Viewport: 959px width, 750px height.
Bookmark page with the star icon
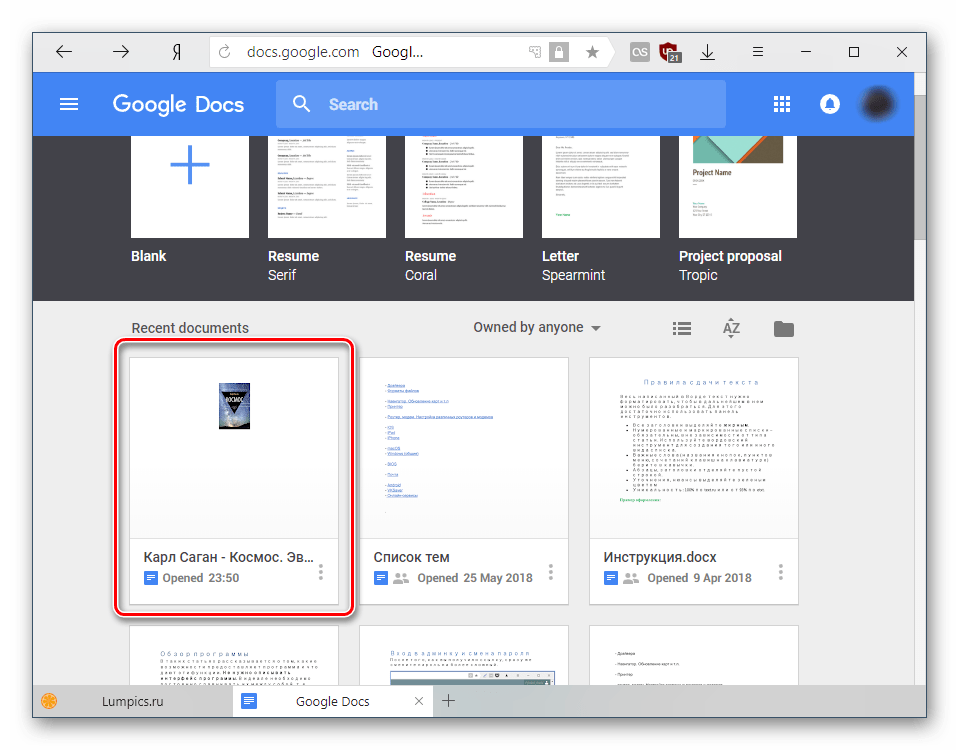tap(592, 52)
